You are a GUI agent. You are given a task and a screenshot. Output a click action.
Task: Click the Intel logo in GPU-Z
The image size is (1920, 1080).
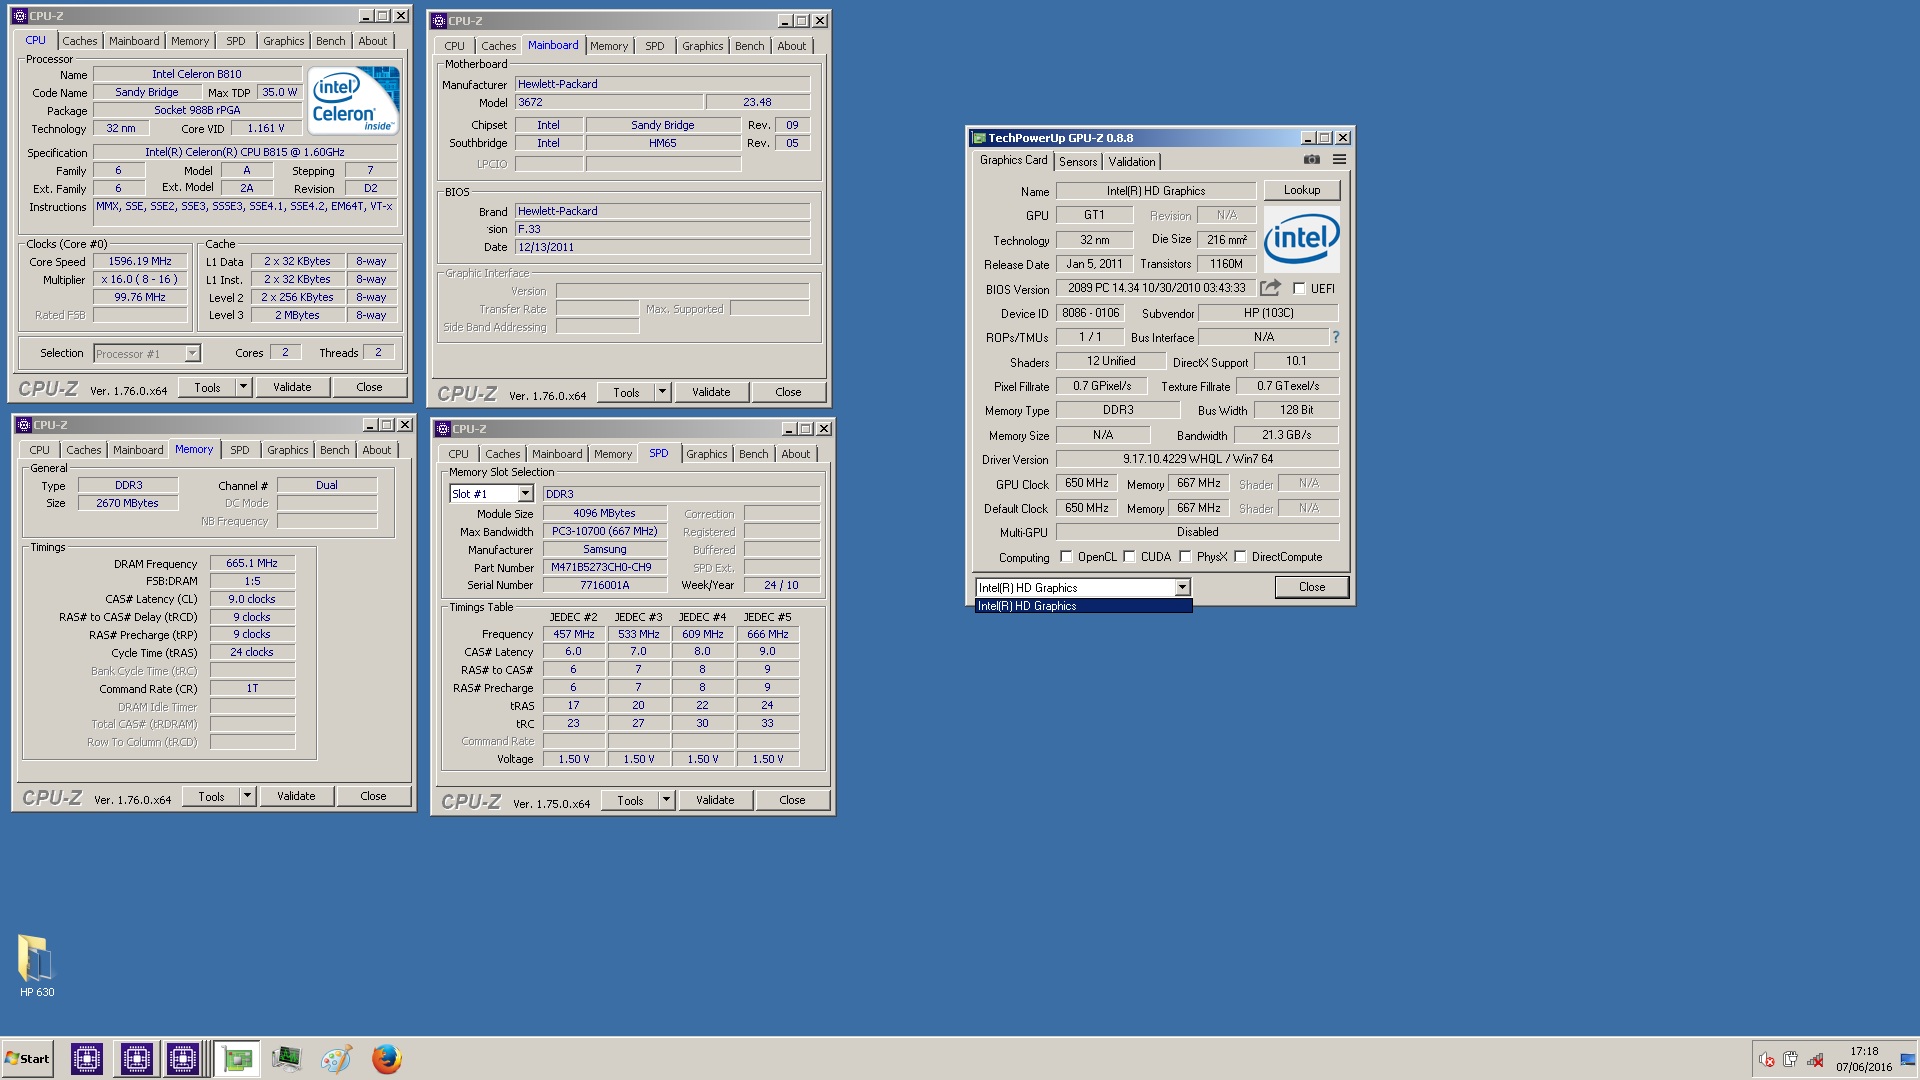point(1301,238)
